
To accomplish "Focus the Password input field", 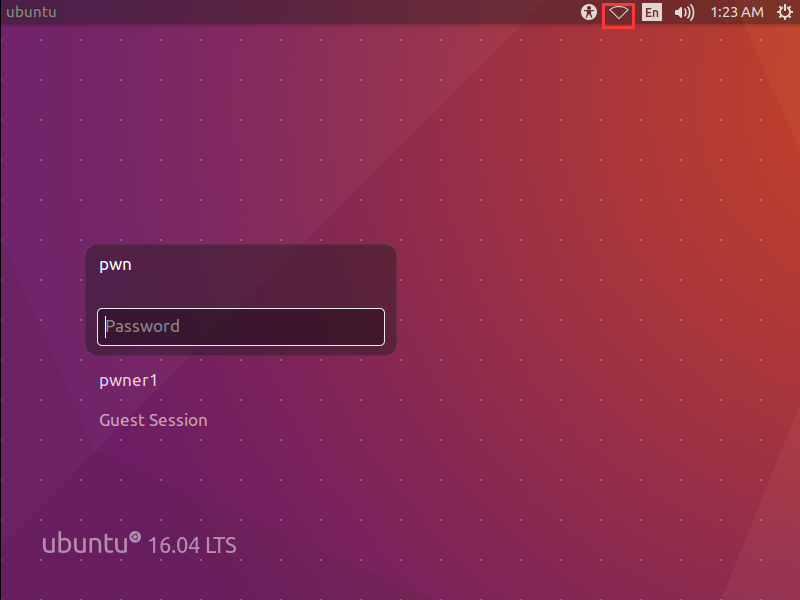I will point(241,327).
